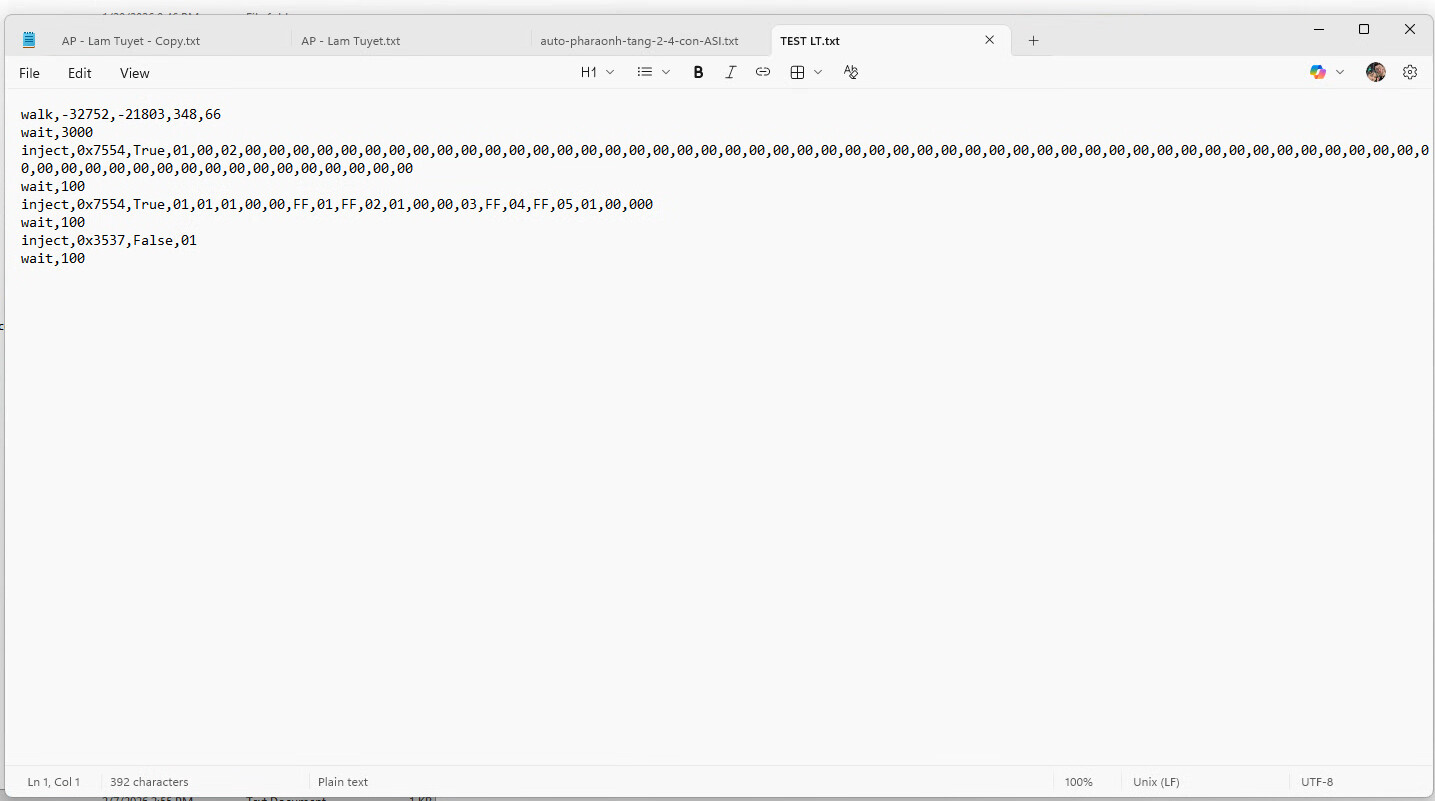Close the TEST LT.txt tab

coord(990,40)
